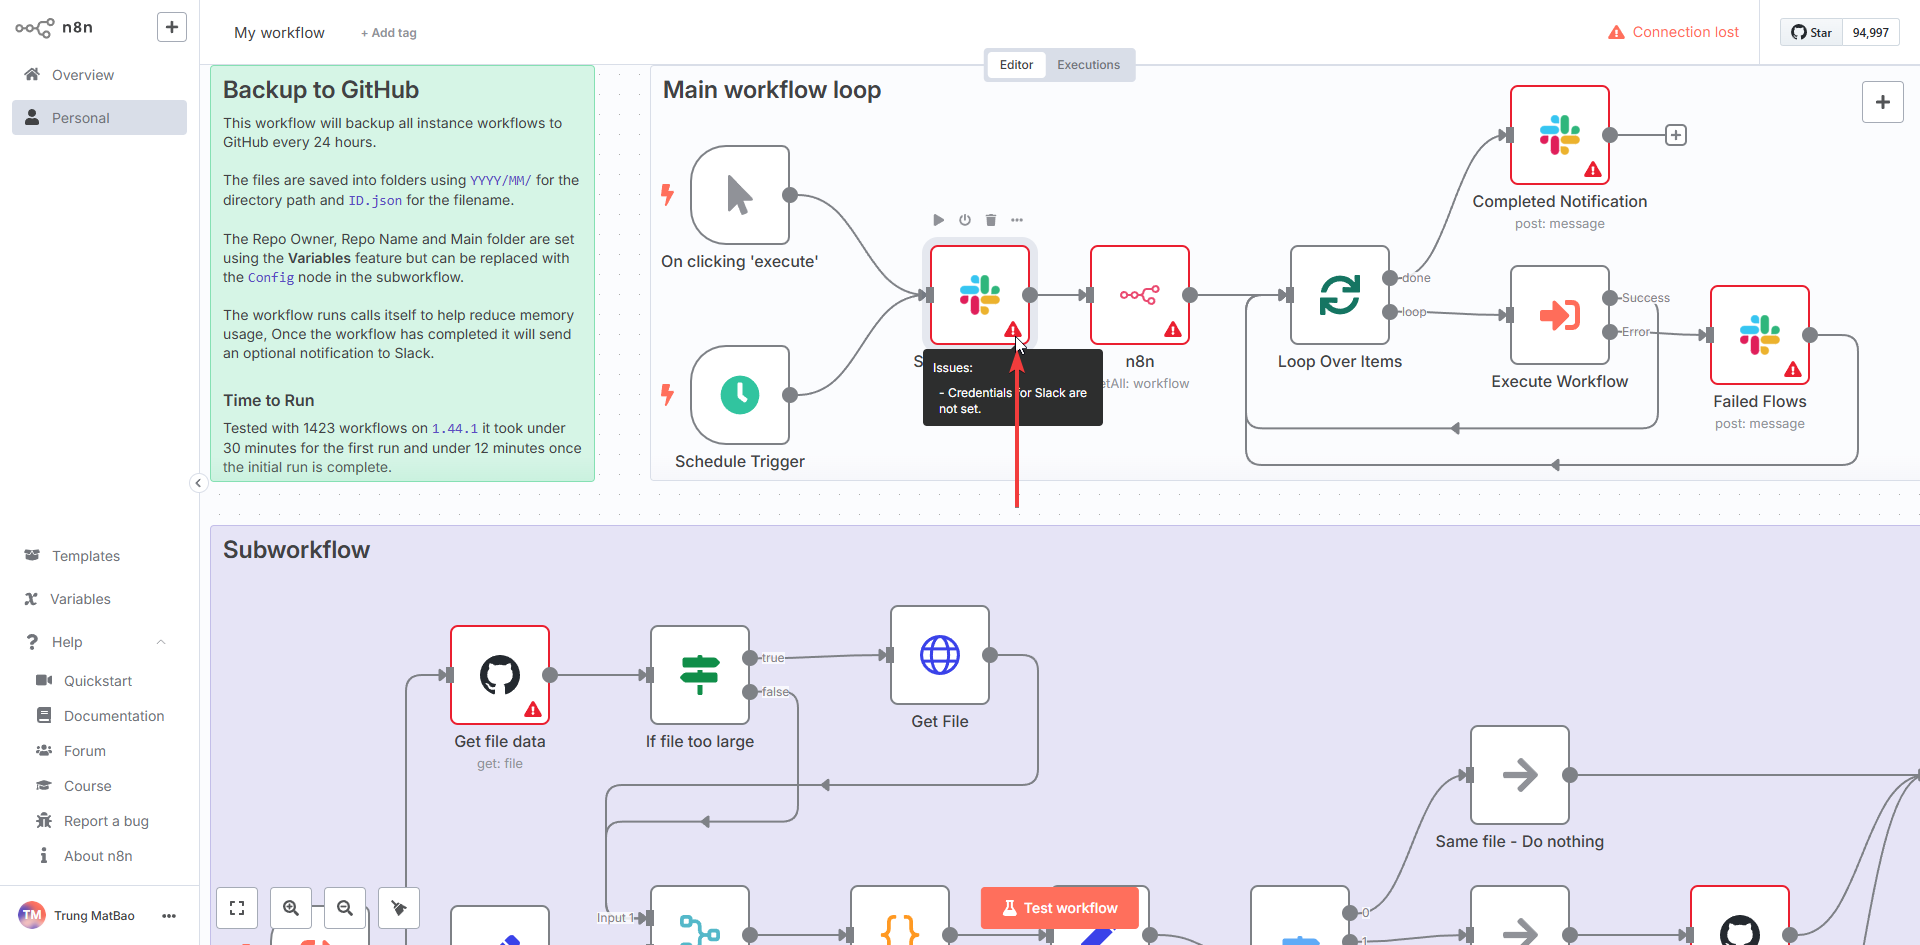Click the tidy up nodes button

click(x=399, y=908)
